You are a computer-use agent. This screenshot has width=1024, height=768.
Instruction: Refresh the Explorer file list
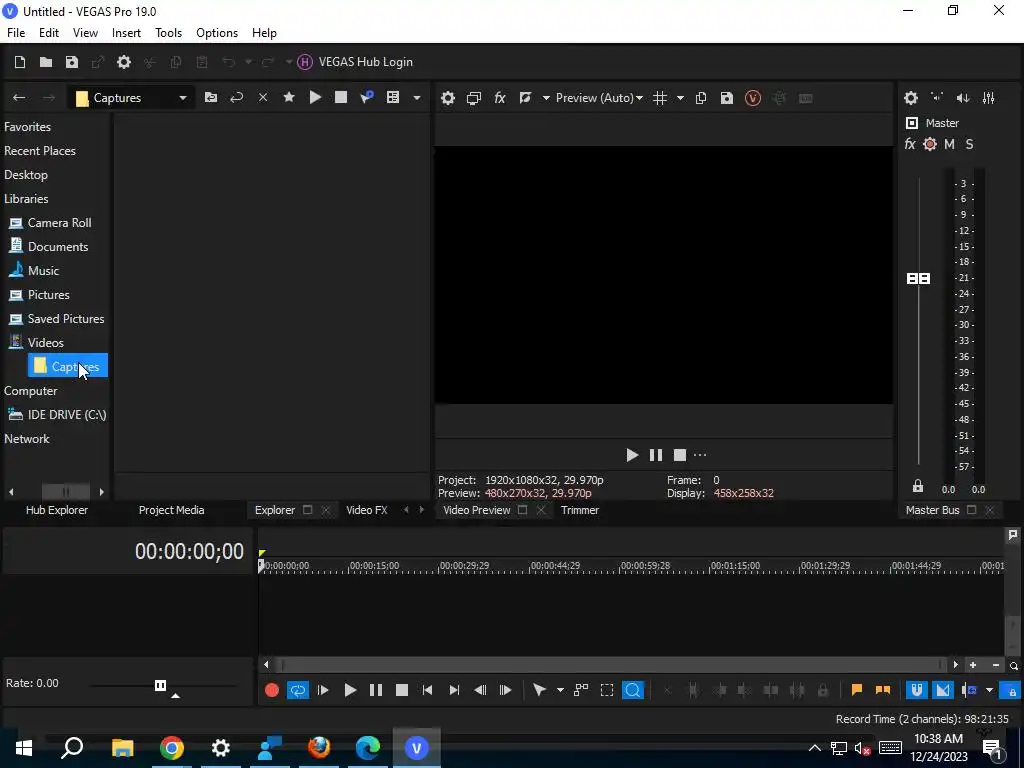[x=236, y=98]
